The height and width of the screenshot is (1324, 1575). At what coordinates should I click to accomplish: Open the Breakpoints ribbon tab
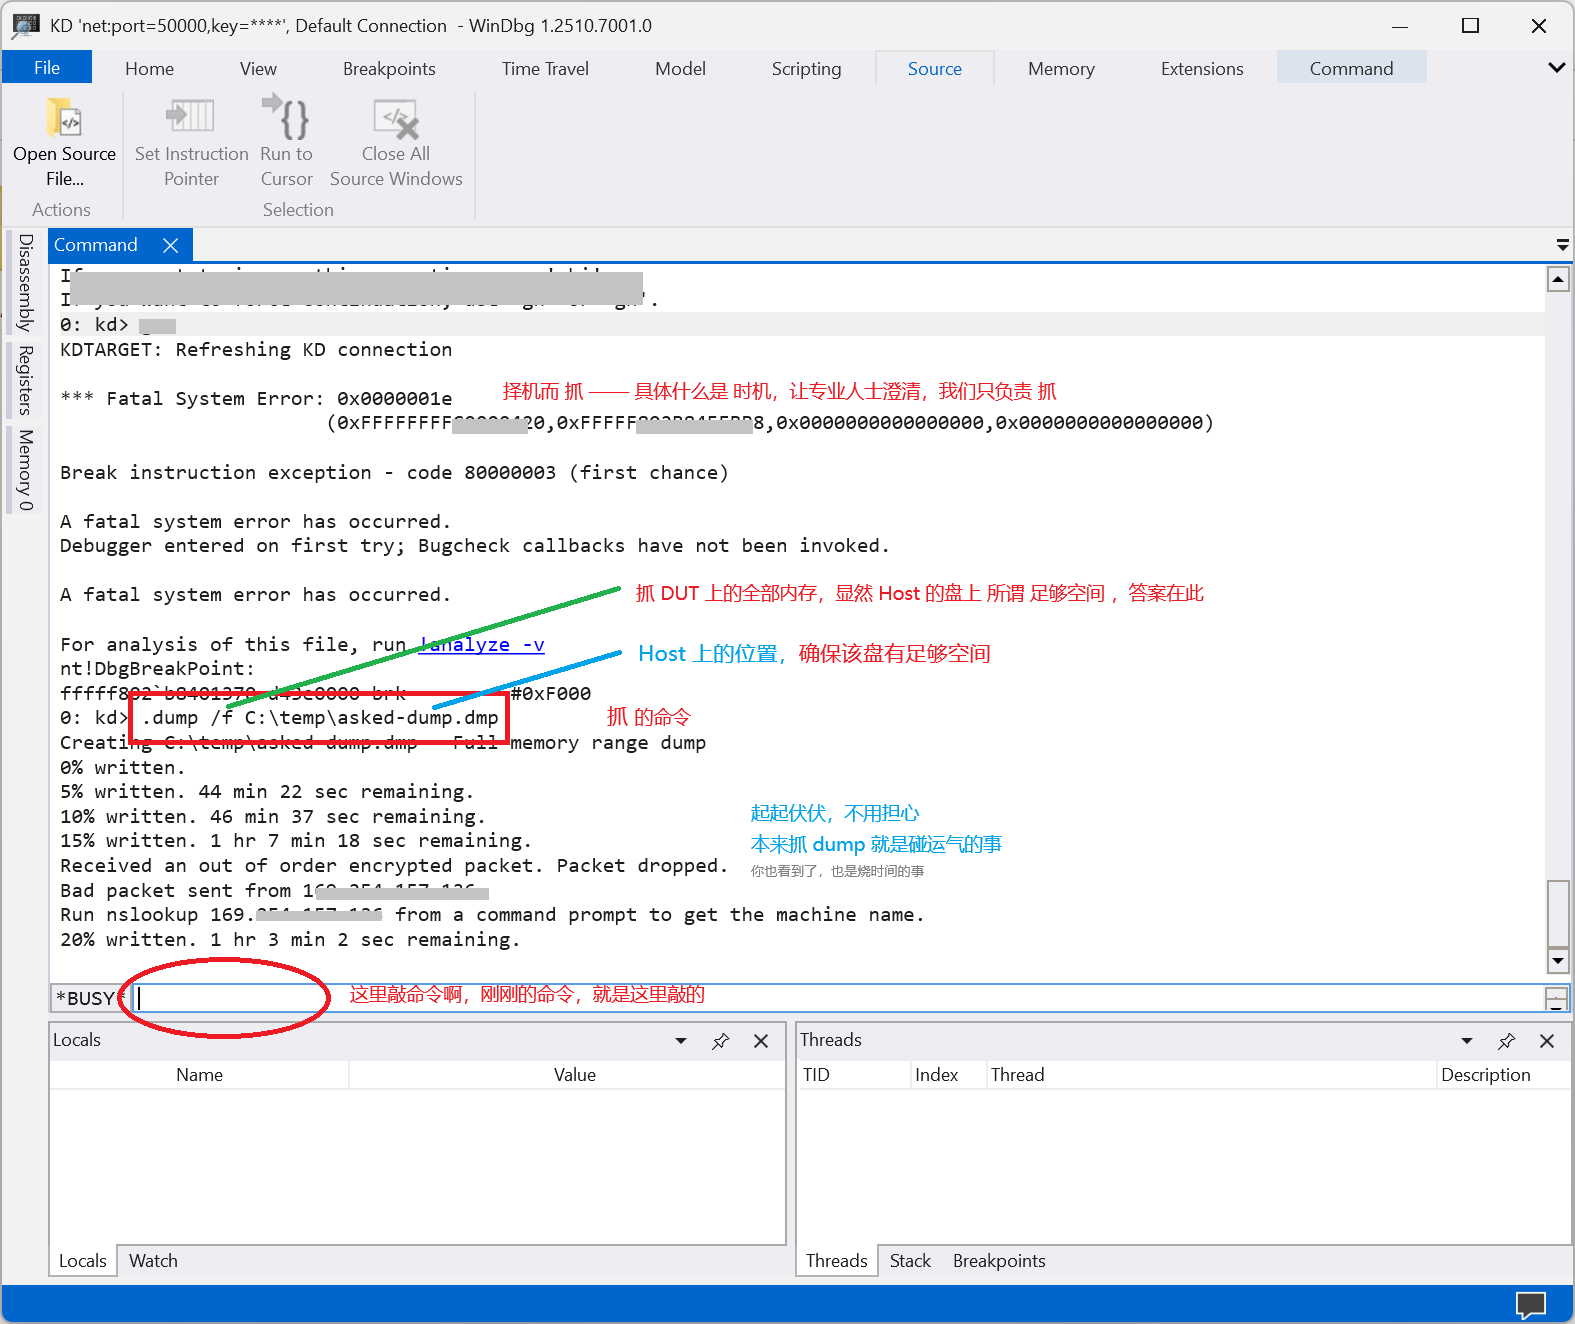tap(389, 68)
